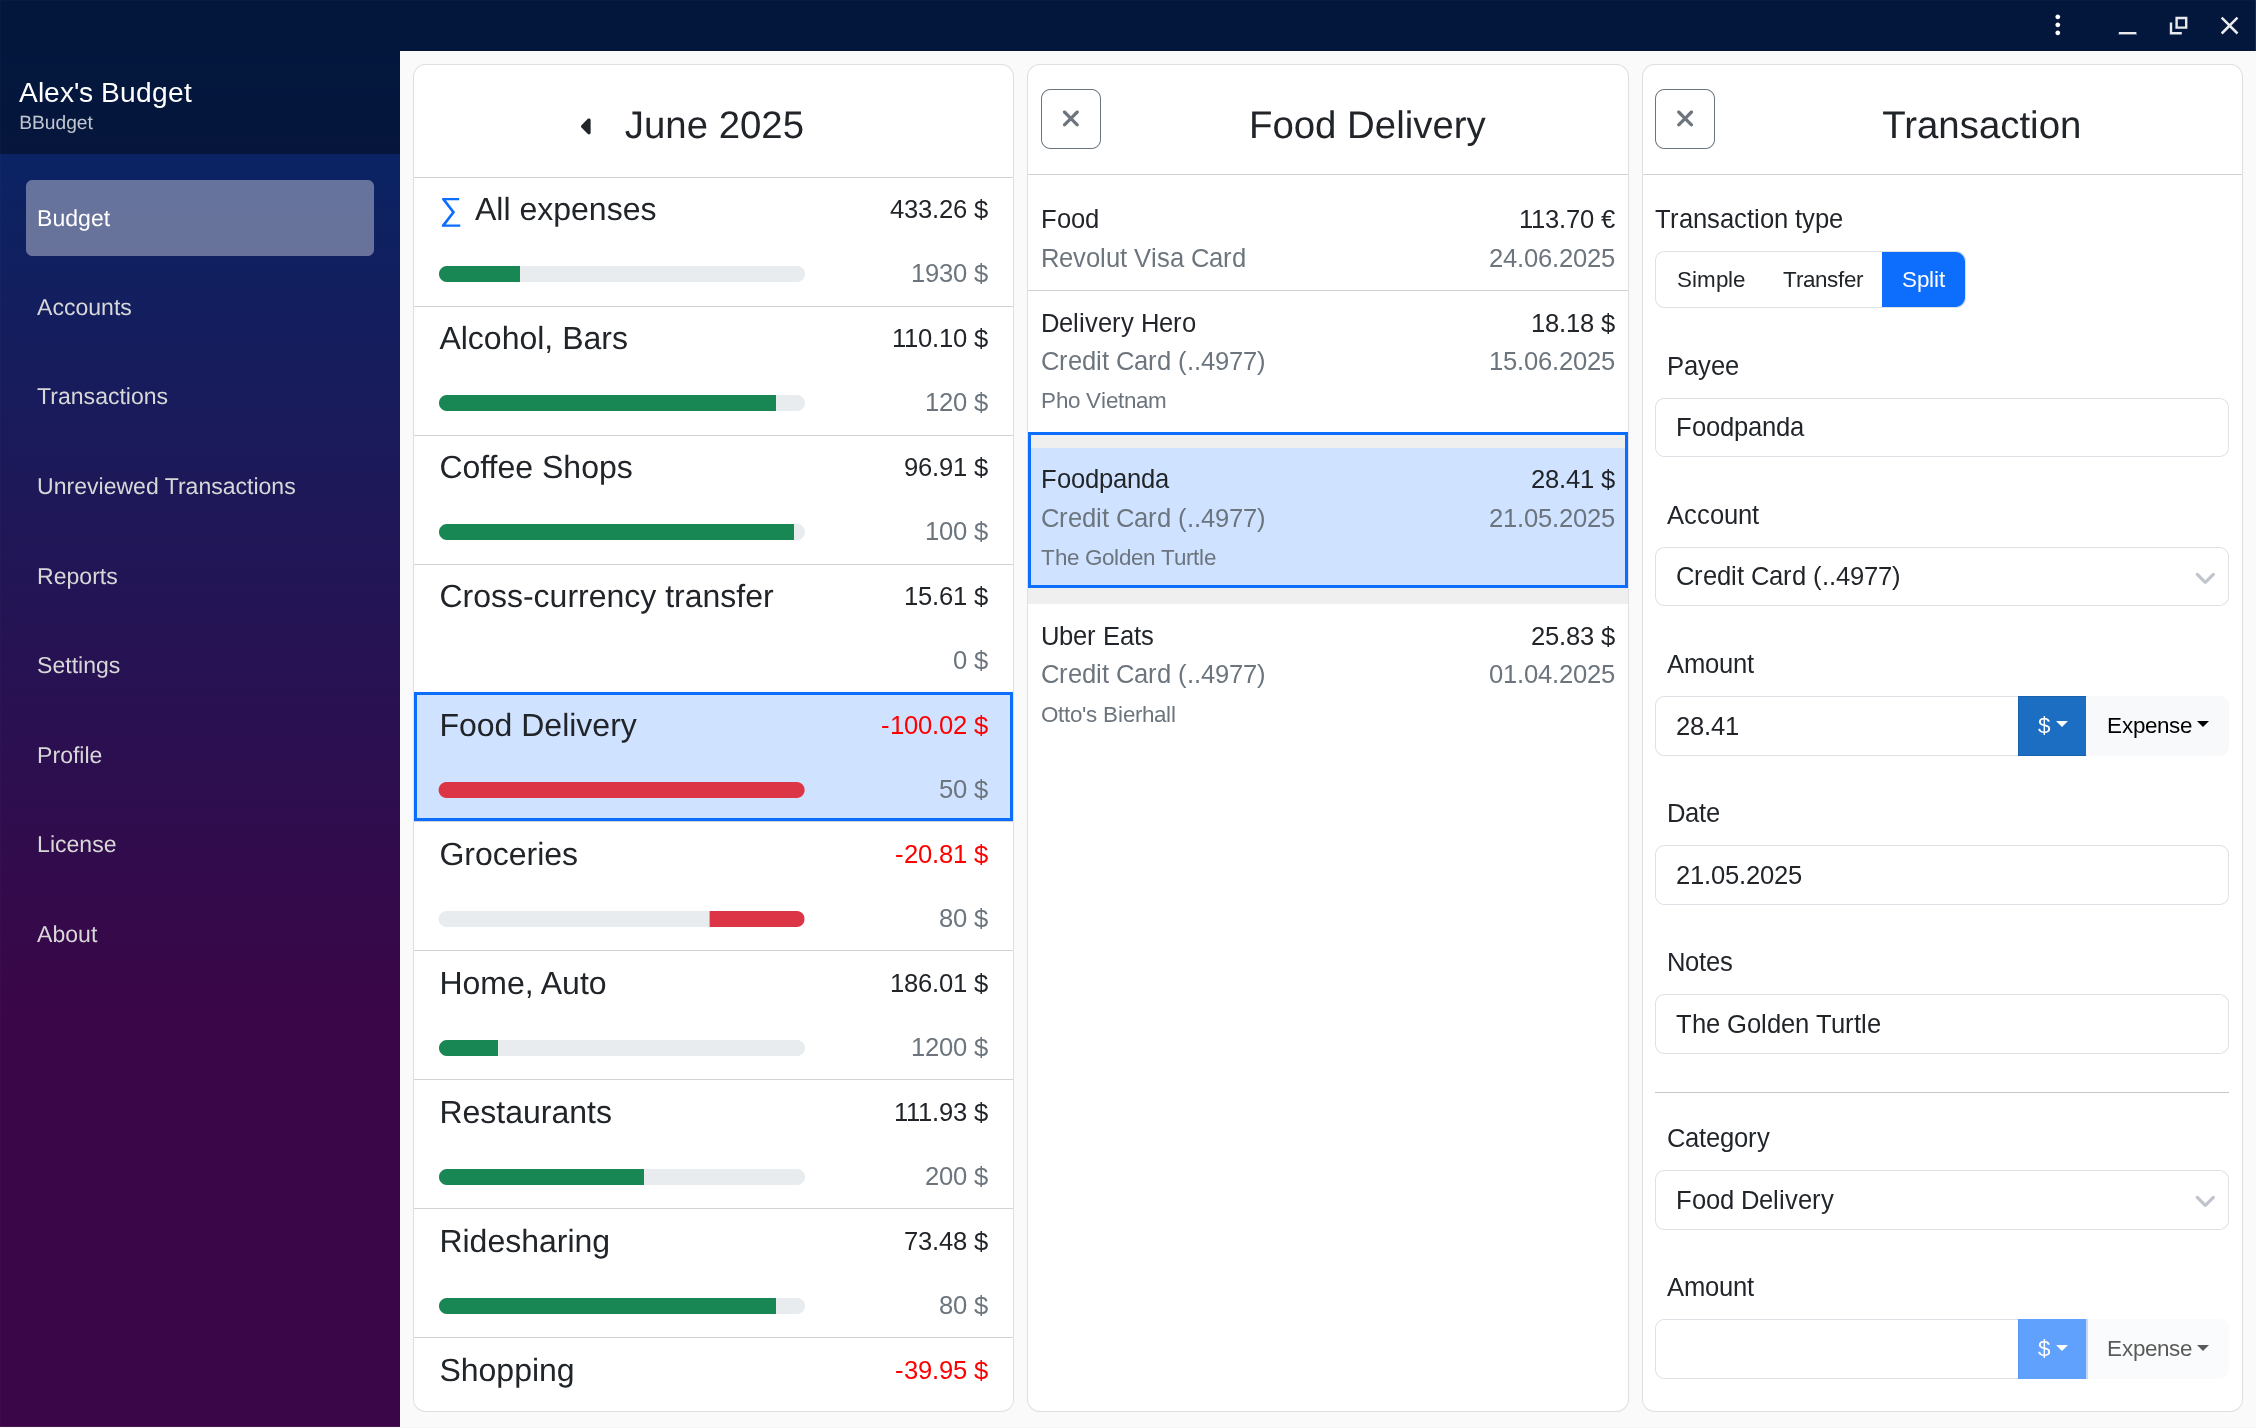
Task: Select Split transaction type
Action: 1922,280
